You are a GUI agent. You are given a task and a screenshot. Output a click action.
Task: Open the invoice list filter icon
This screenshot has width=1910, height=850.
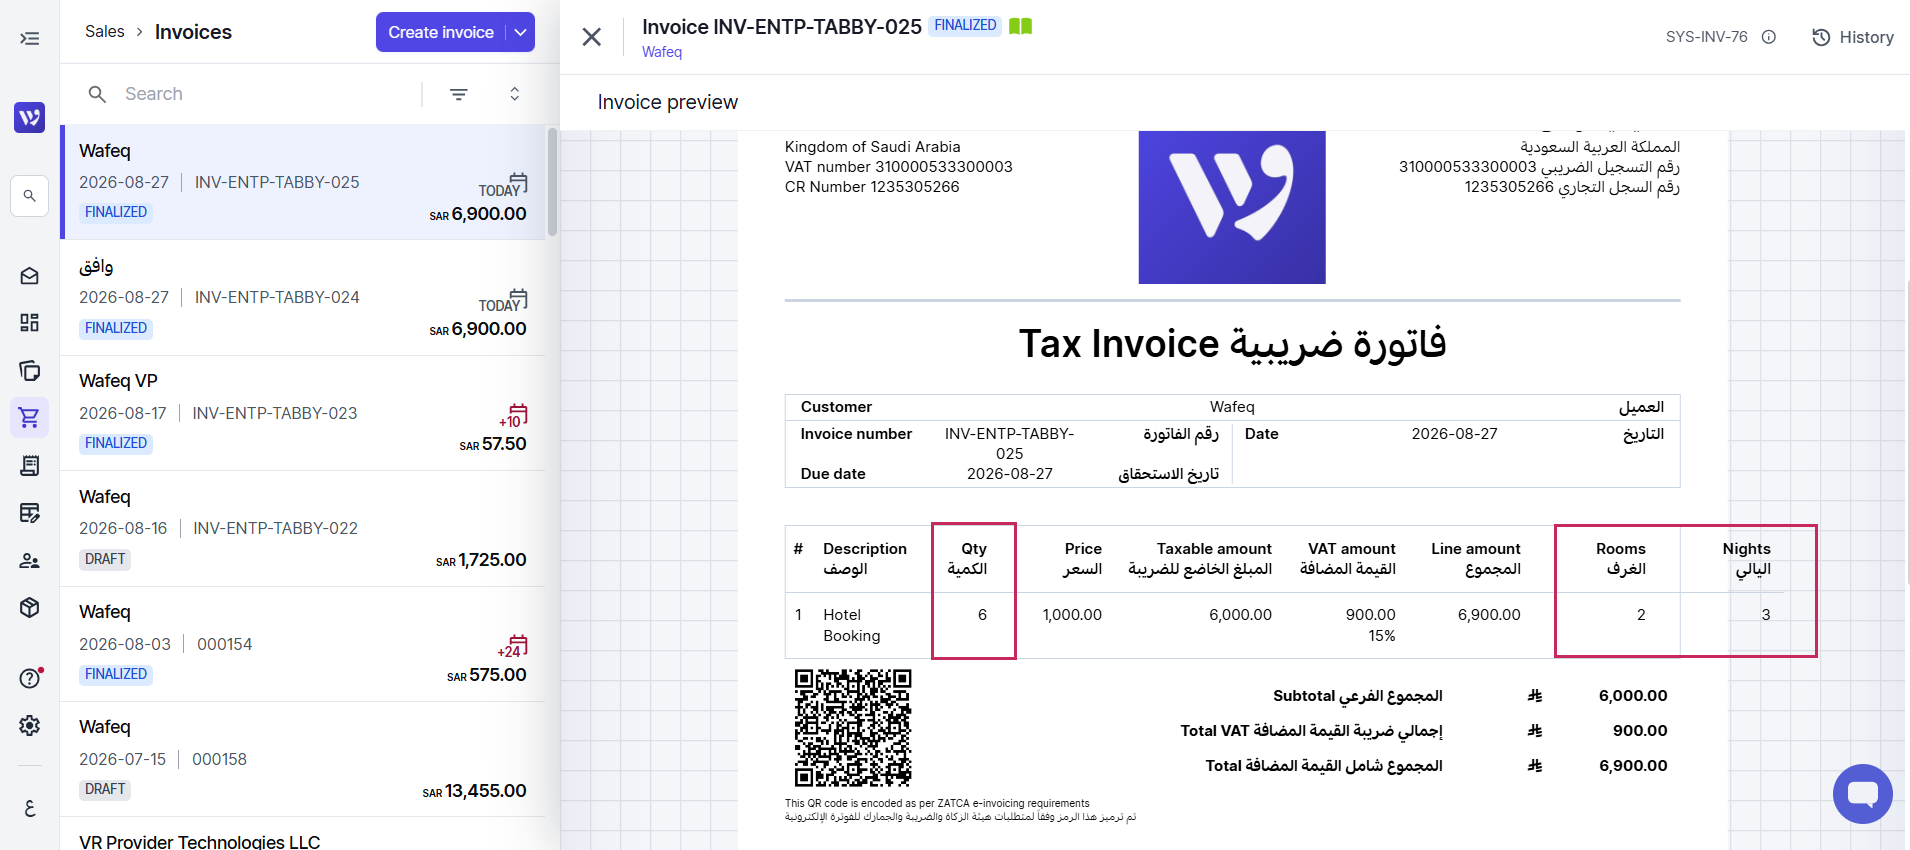(459, 94)
